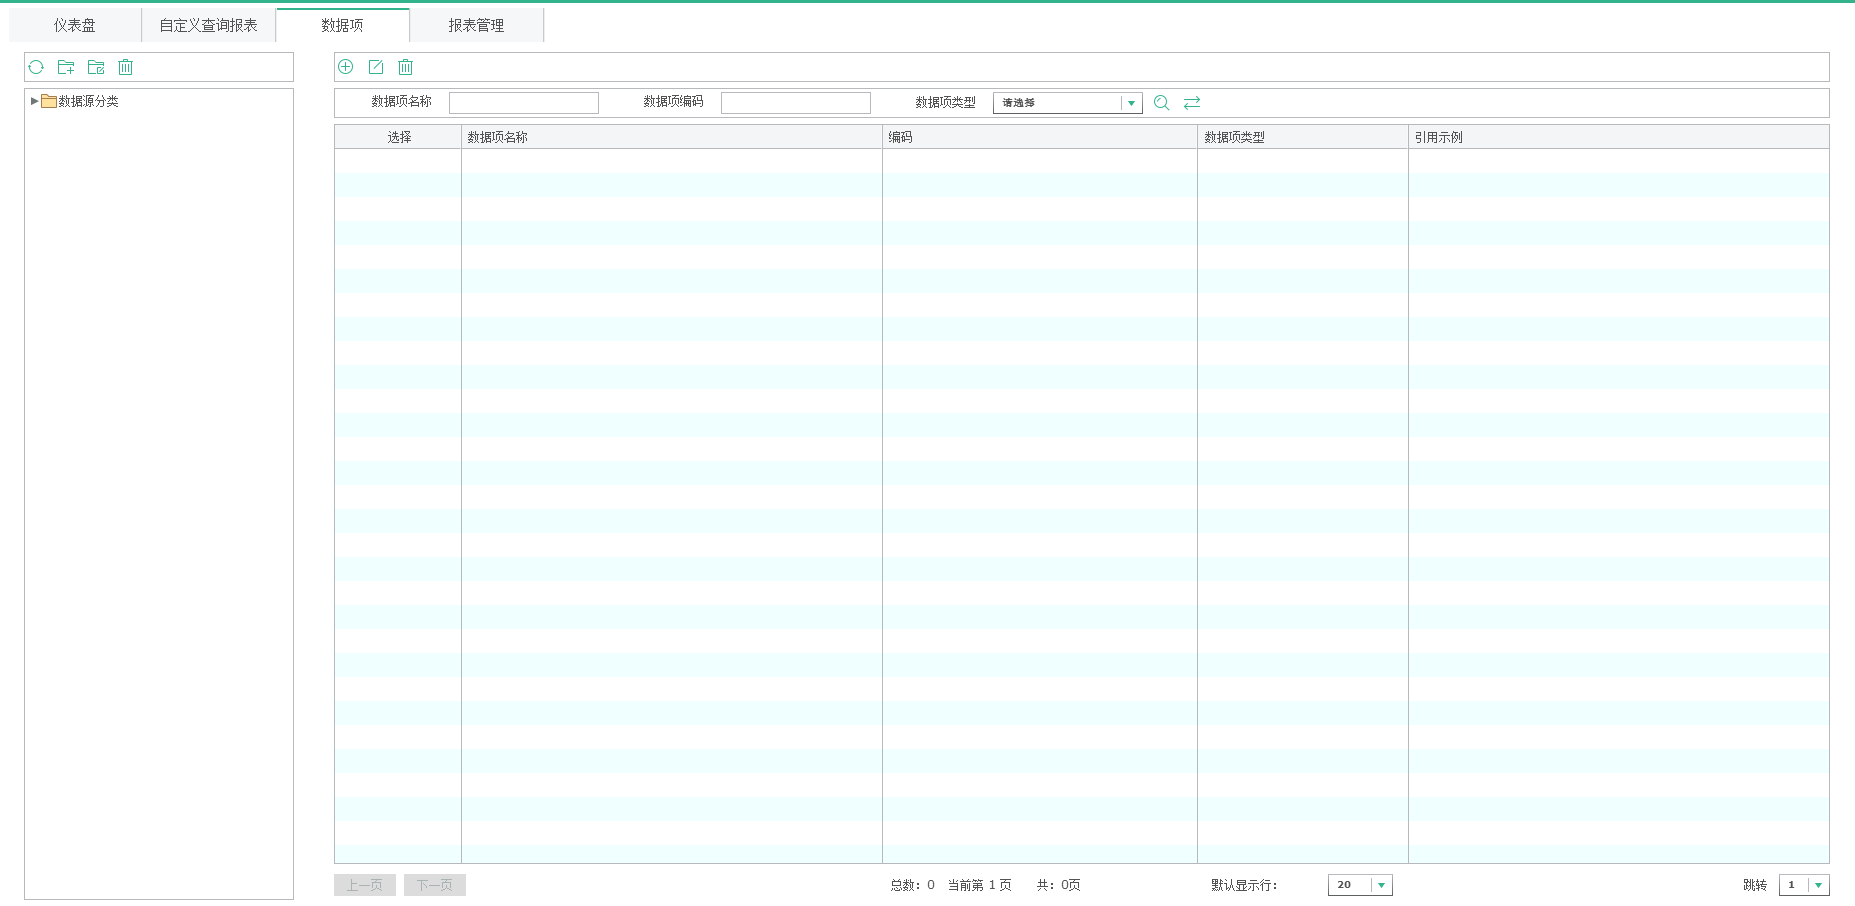Click the magnifier search icon
The width and height of the screenshot is (1855, 906).
[x=1161, y=103]
